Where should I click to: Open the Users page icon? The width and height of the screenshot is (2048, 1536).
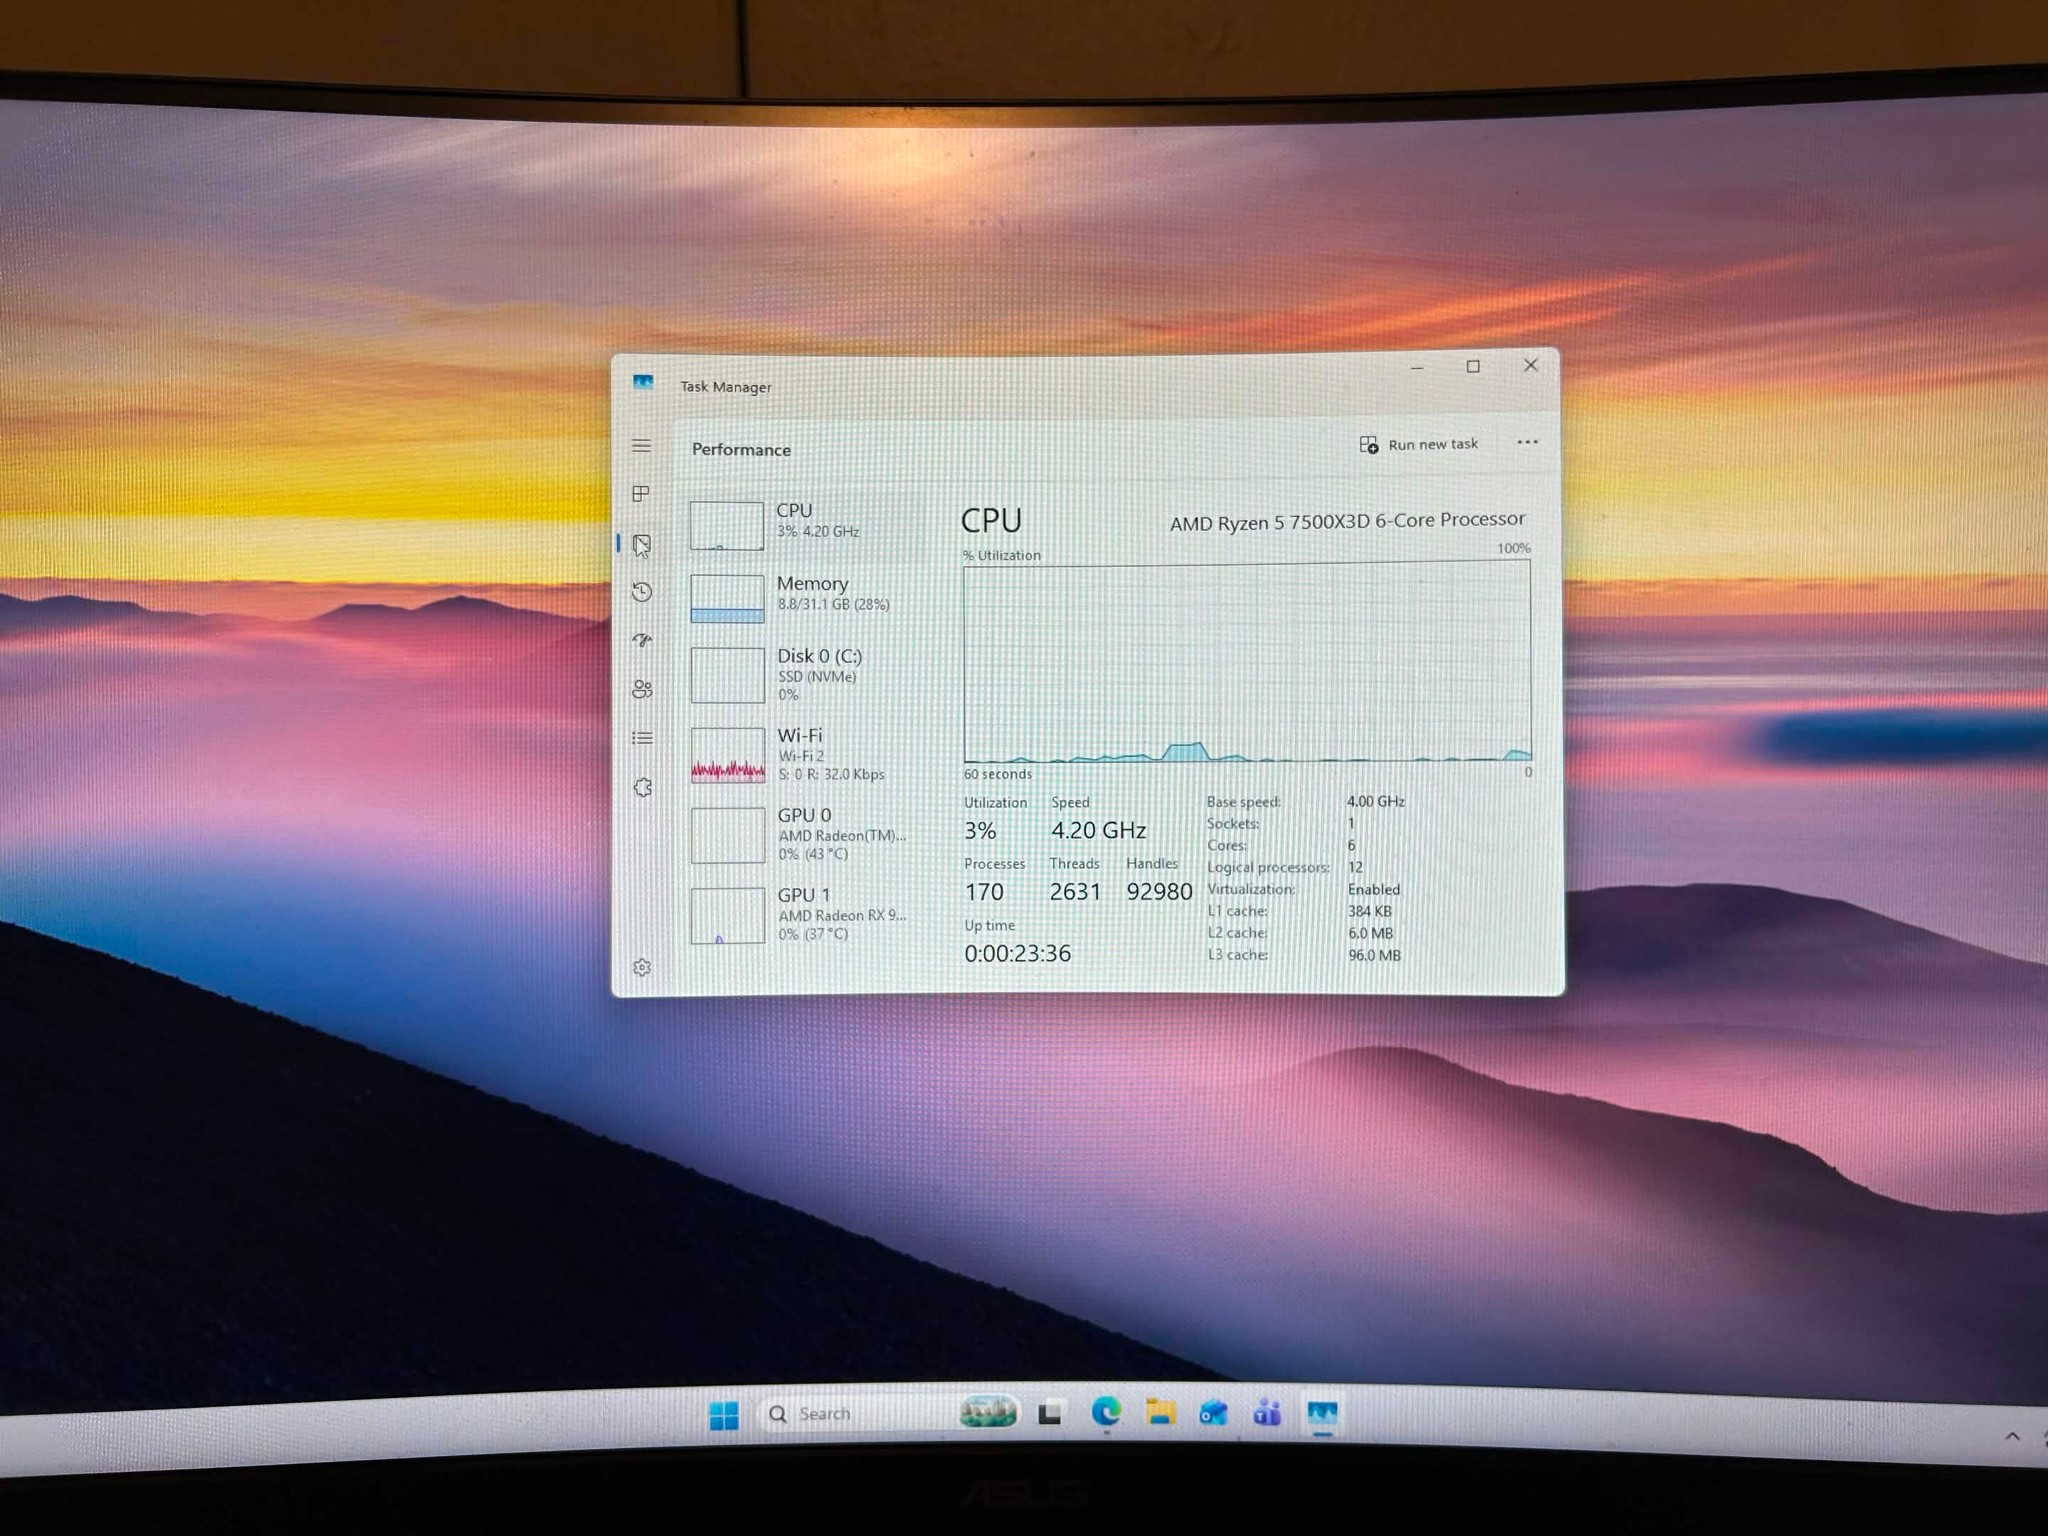tap(642, 689)
